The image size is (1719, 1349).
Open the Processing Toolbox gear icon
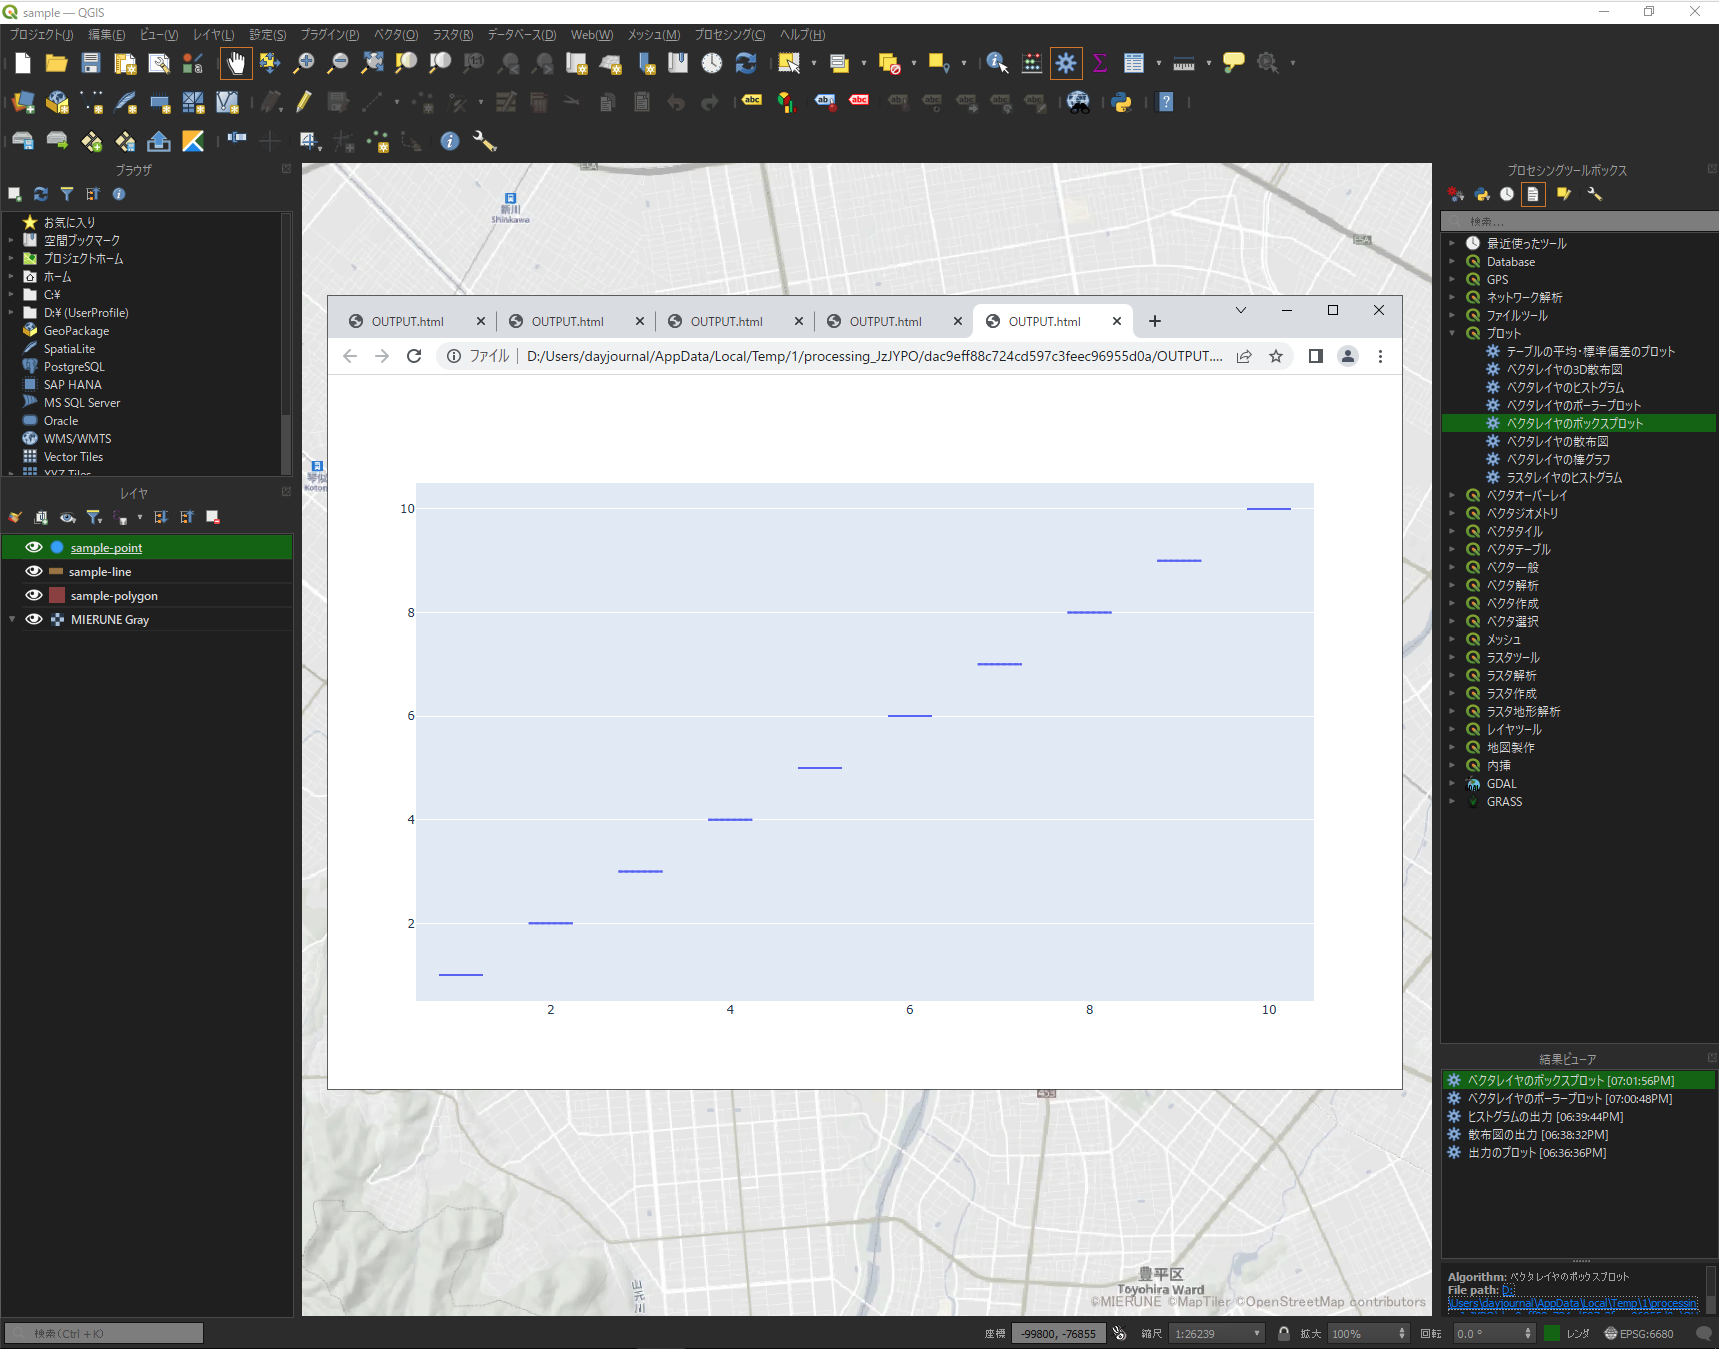pyautogui.click(x=1066, y=63)
